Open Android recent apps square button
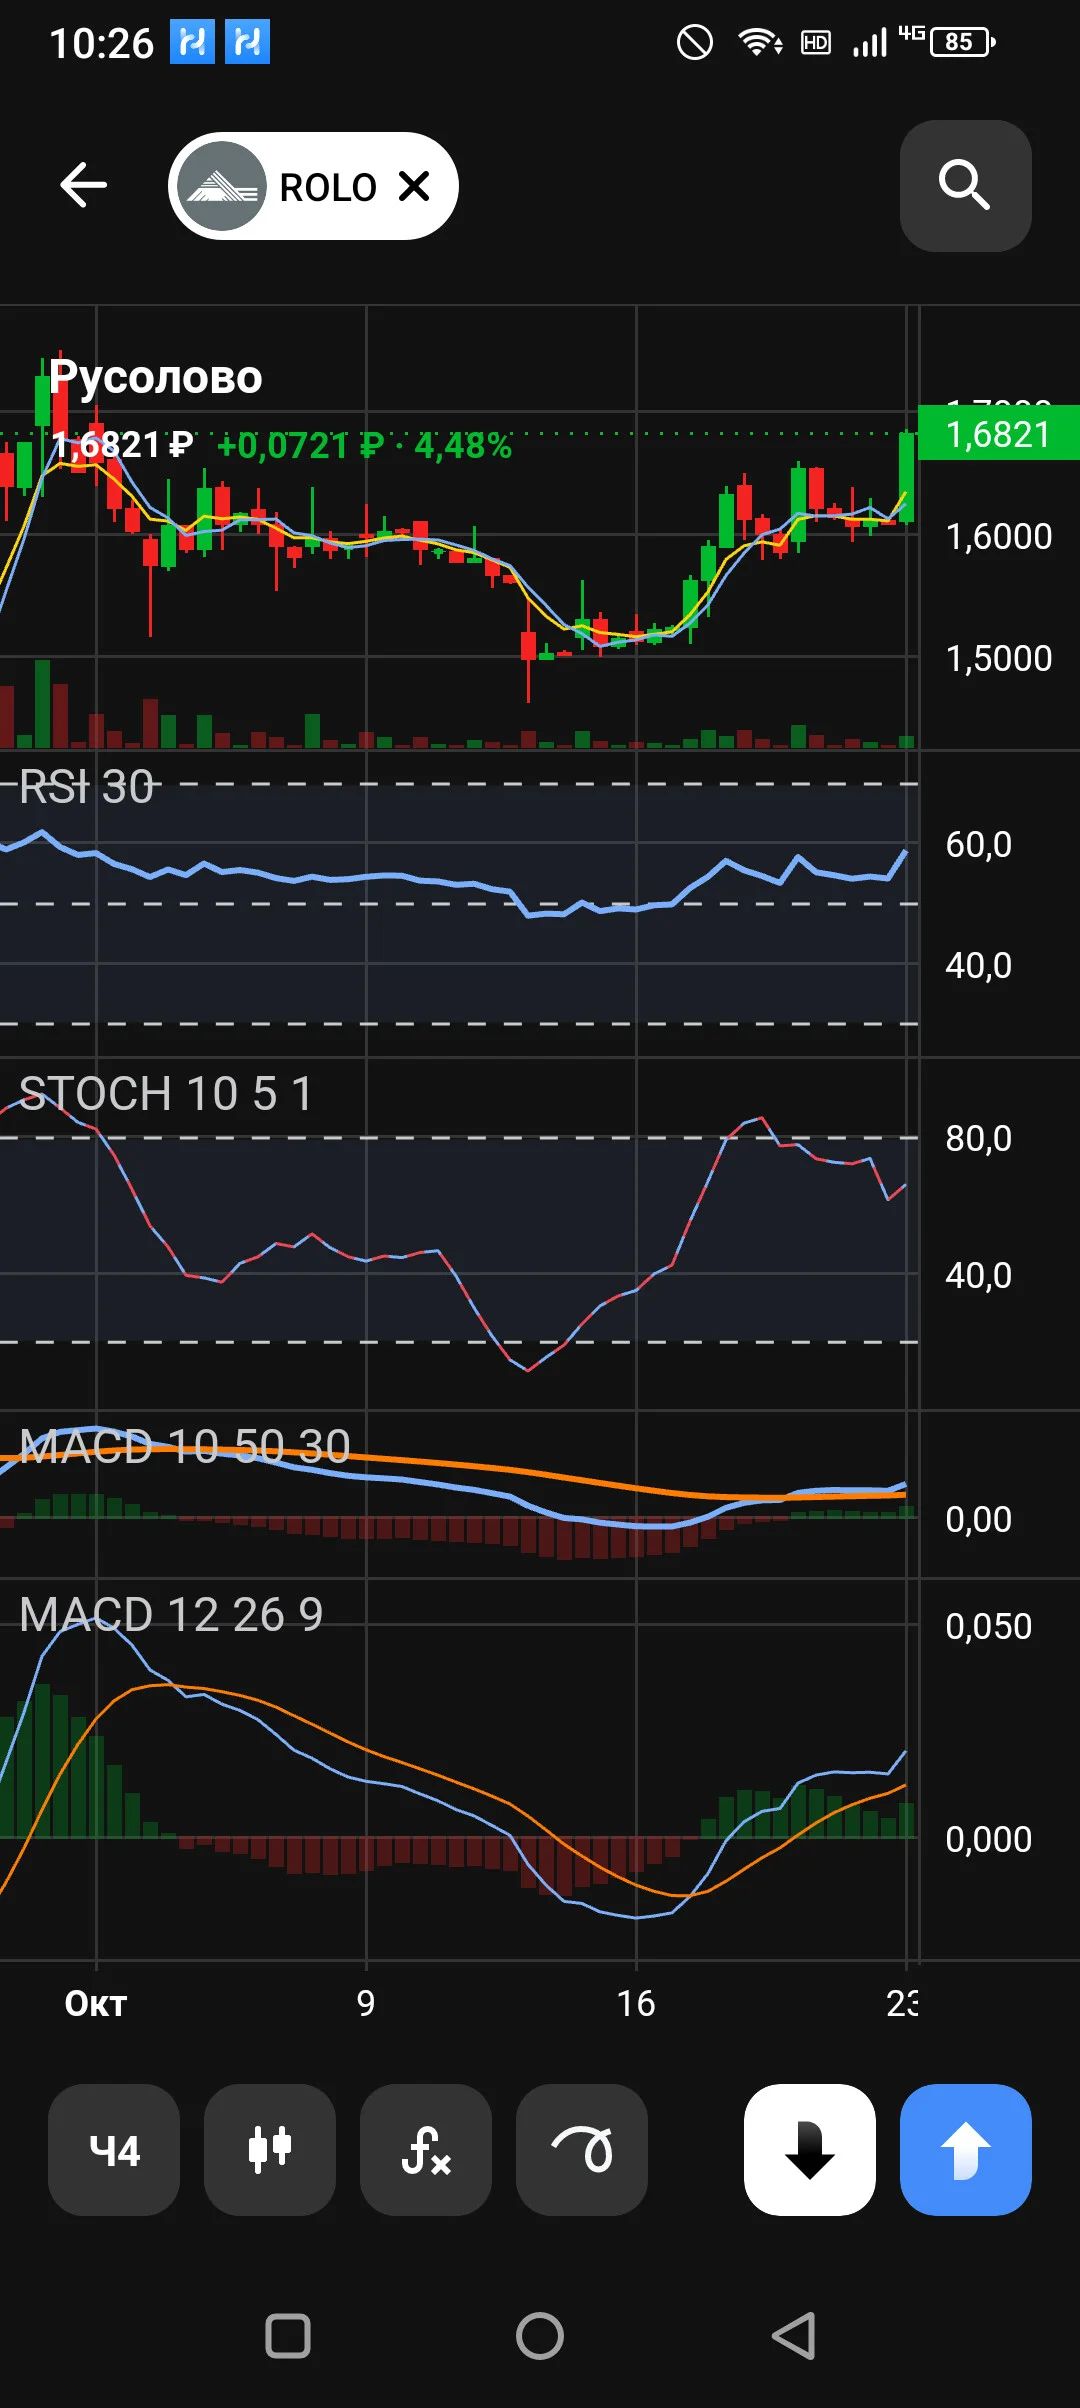Image resolution: width=1080 pixels, height=2408 pixels. click(288, 2336)
